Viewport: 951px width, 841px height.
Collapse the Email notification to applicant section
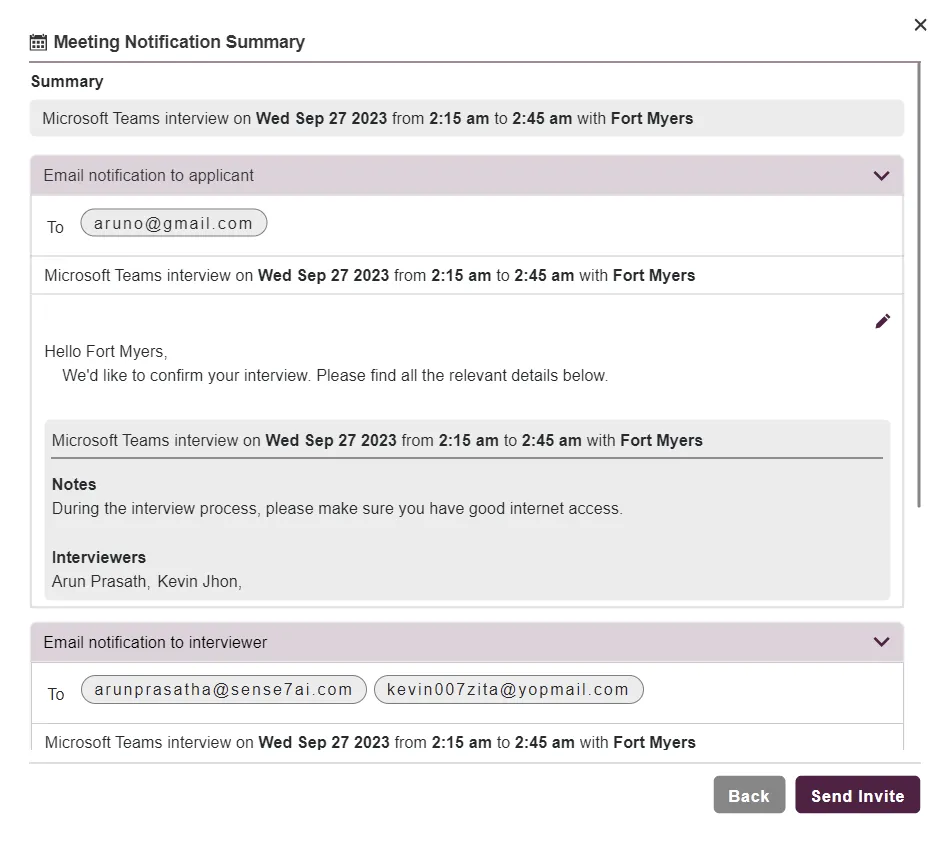point(881,176)
